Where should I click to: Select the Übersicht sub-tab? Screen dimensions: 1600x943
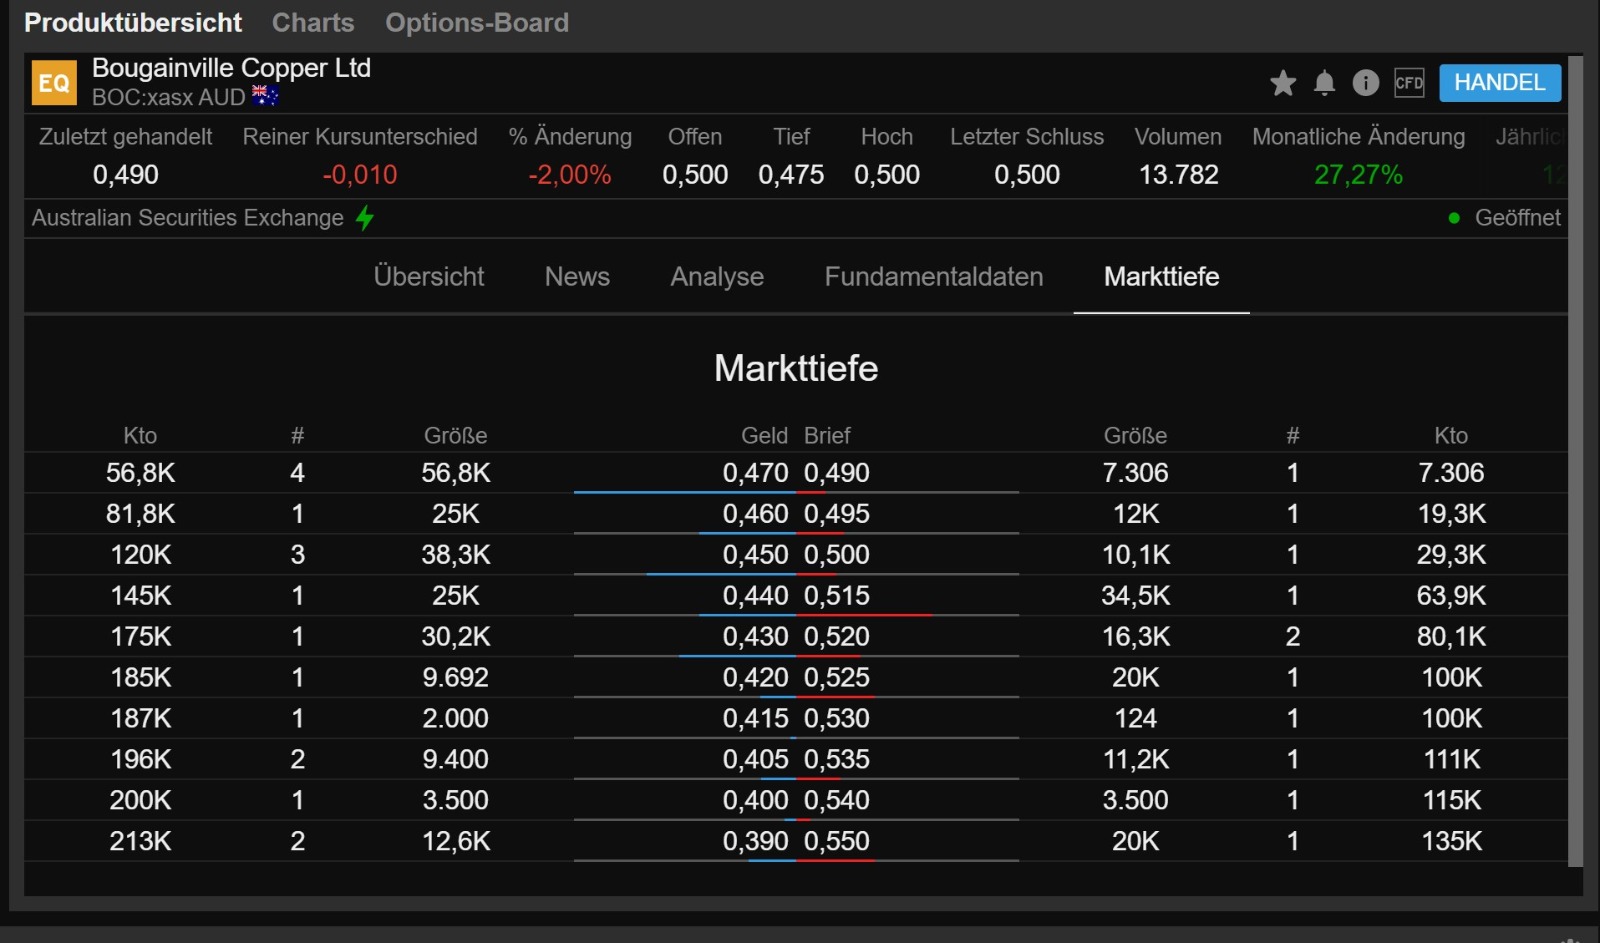pyautogui.click(x=429, y=277)
